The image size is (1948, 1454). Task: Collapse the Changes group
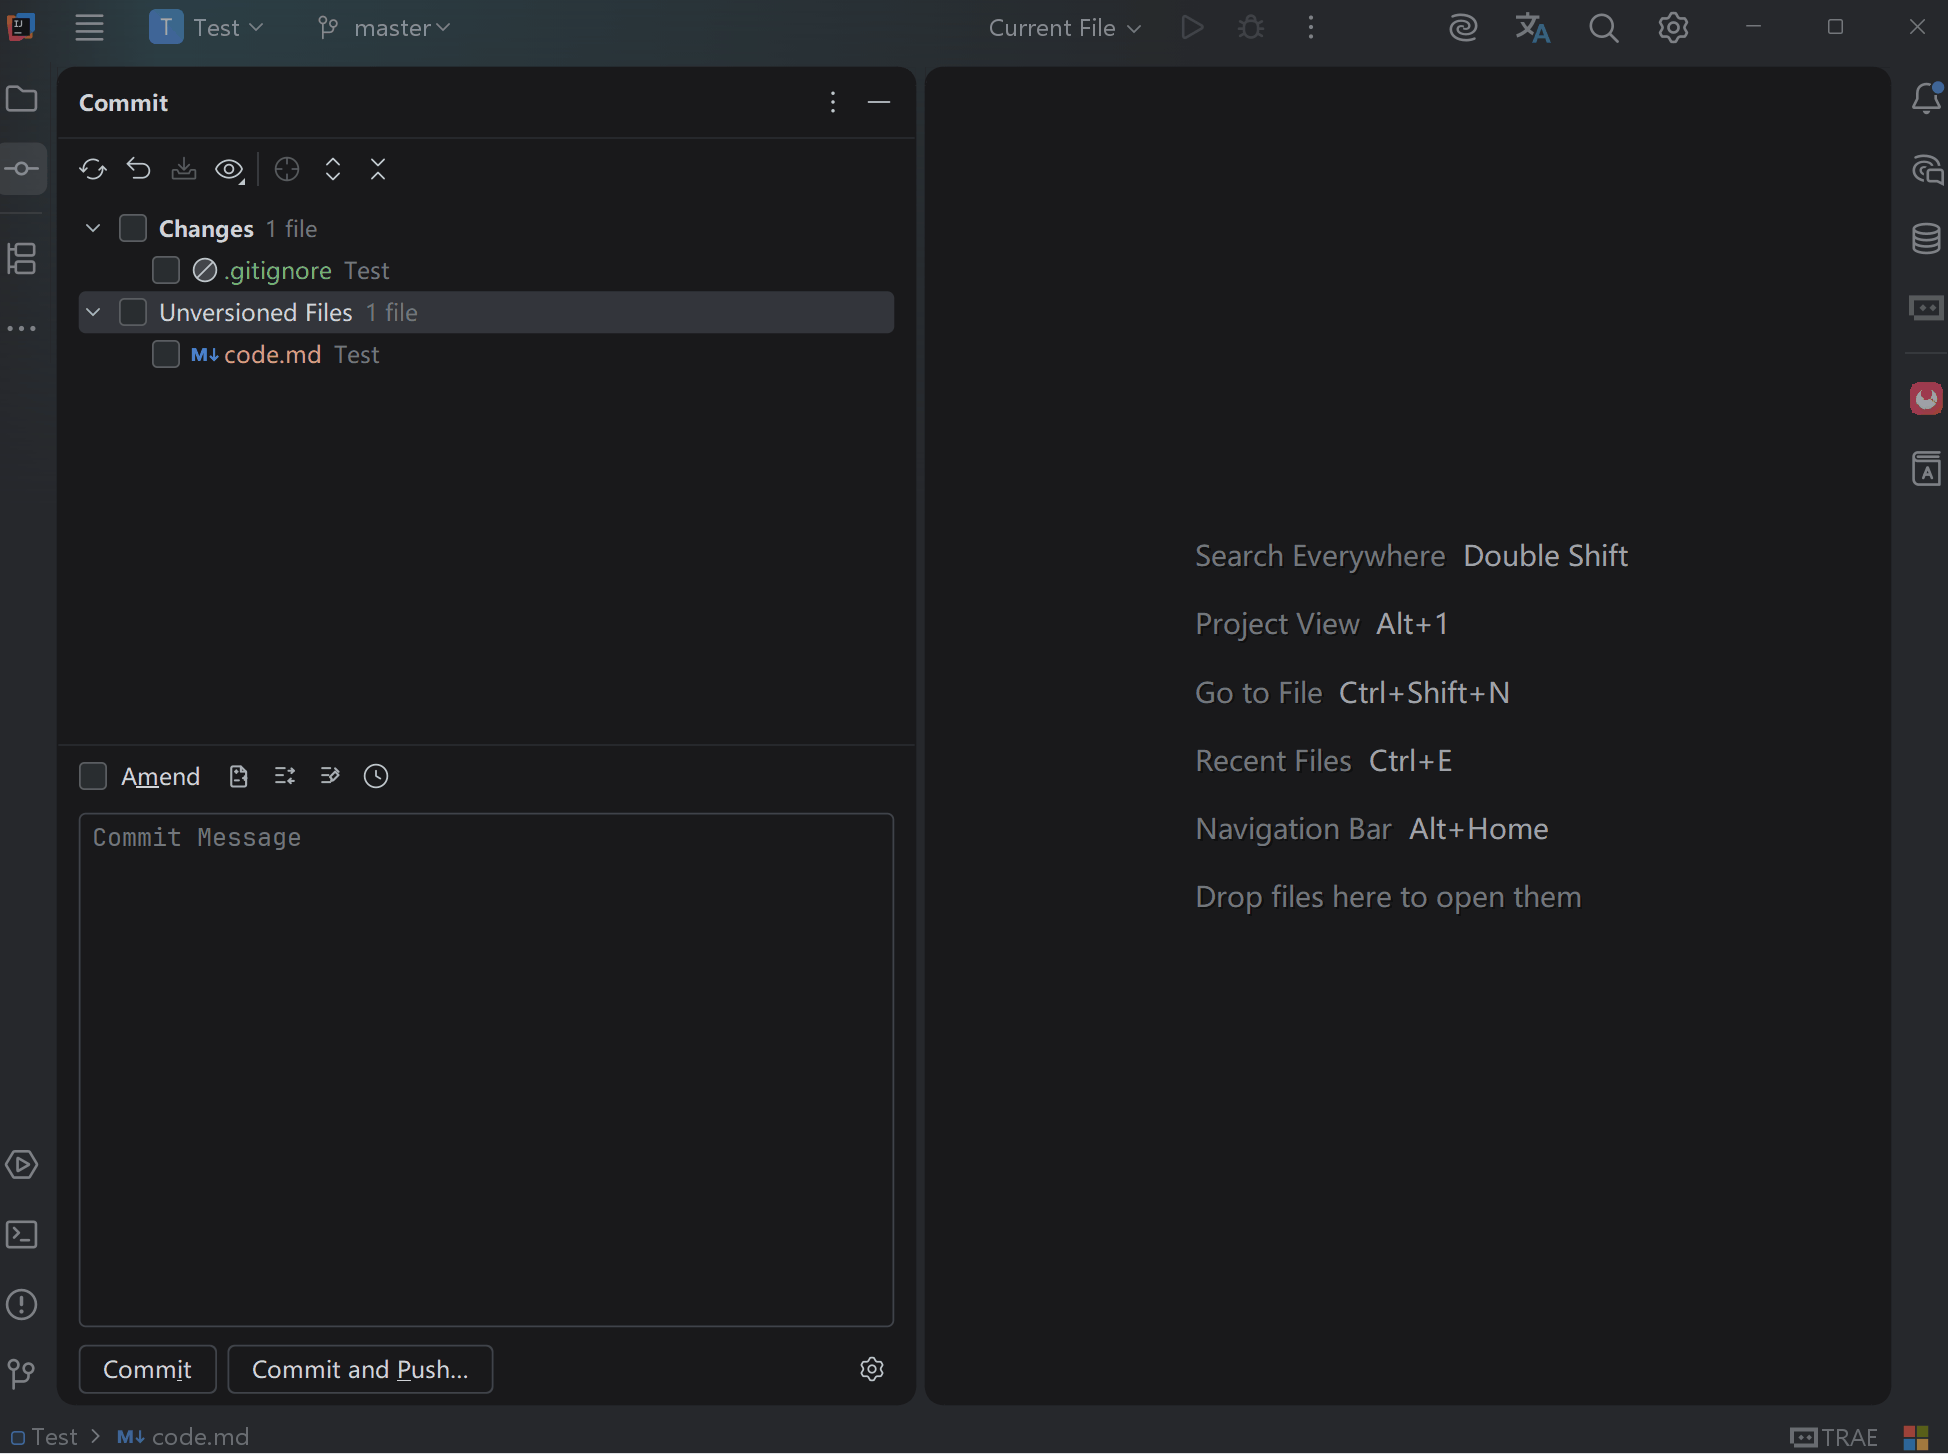(x=93, y=228)
